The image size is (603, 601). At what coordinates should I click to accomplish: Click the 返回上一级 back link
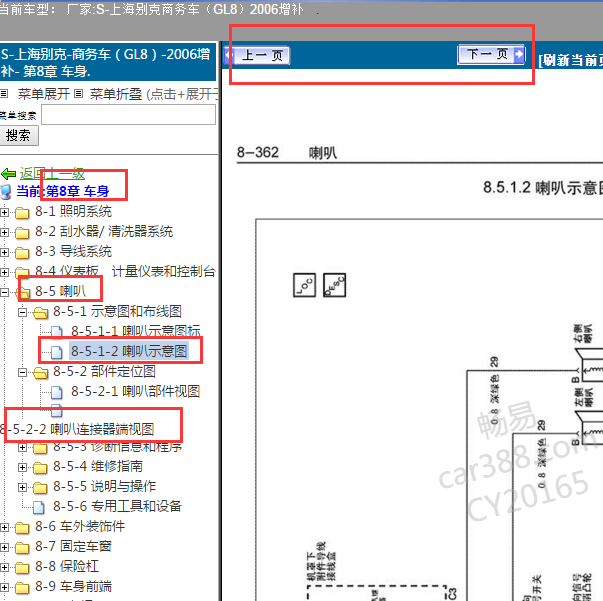click(x=52, y=174)
